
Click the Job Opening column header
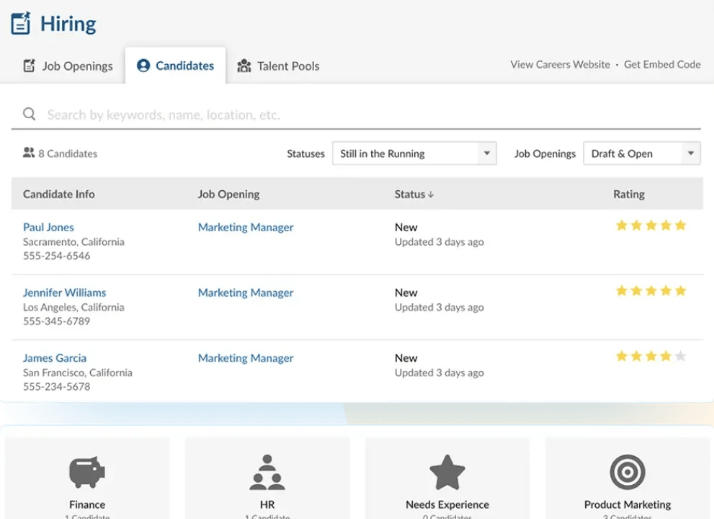coord(229,194)
